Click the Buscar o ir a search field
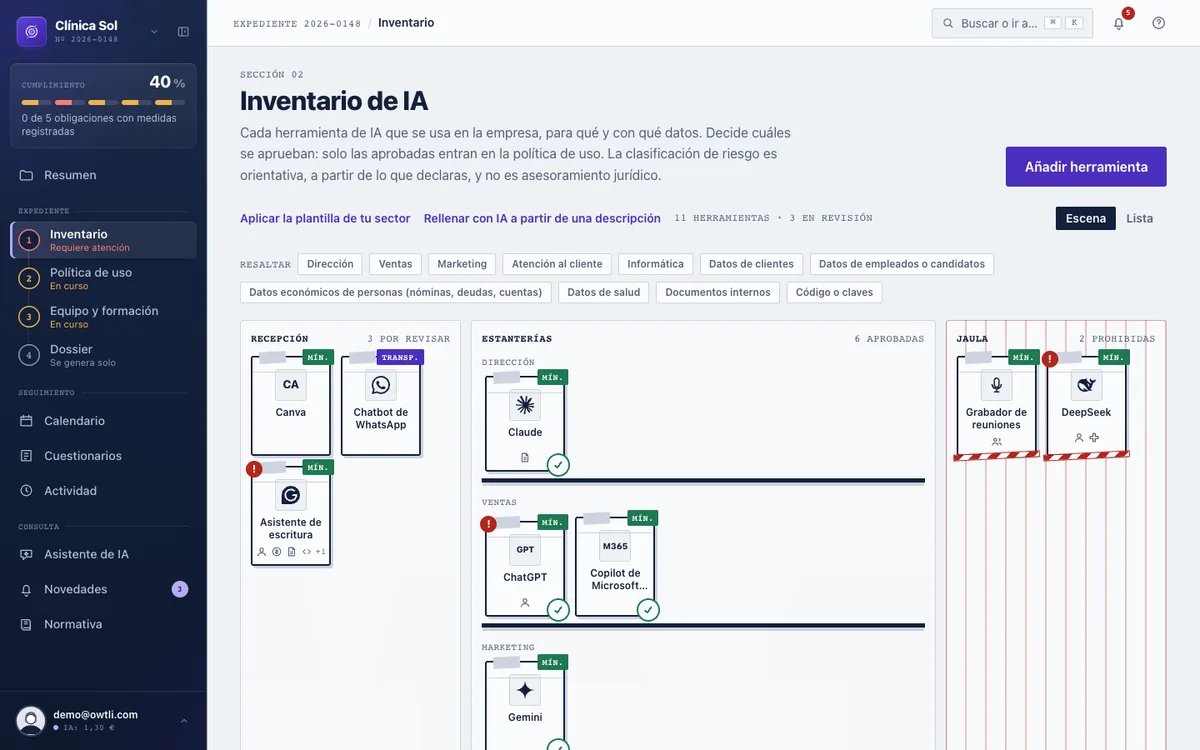 coord(1012,23)
